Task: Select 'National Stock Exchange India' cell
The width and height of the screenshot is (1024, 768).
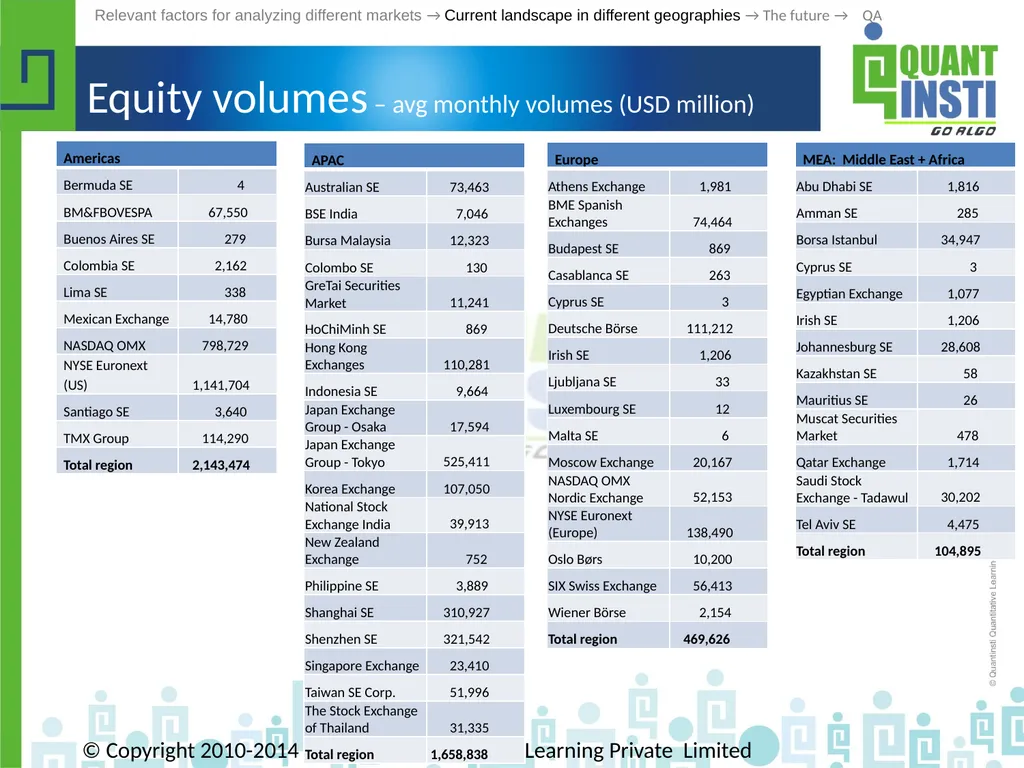Action: 366,515
